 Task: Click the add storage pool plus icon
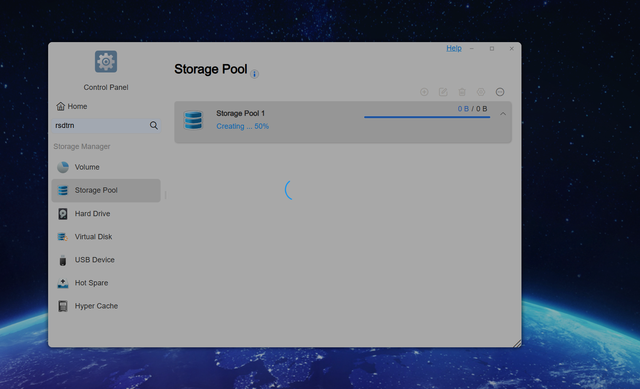(424, 92)
